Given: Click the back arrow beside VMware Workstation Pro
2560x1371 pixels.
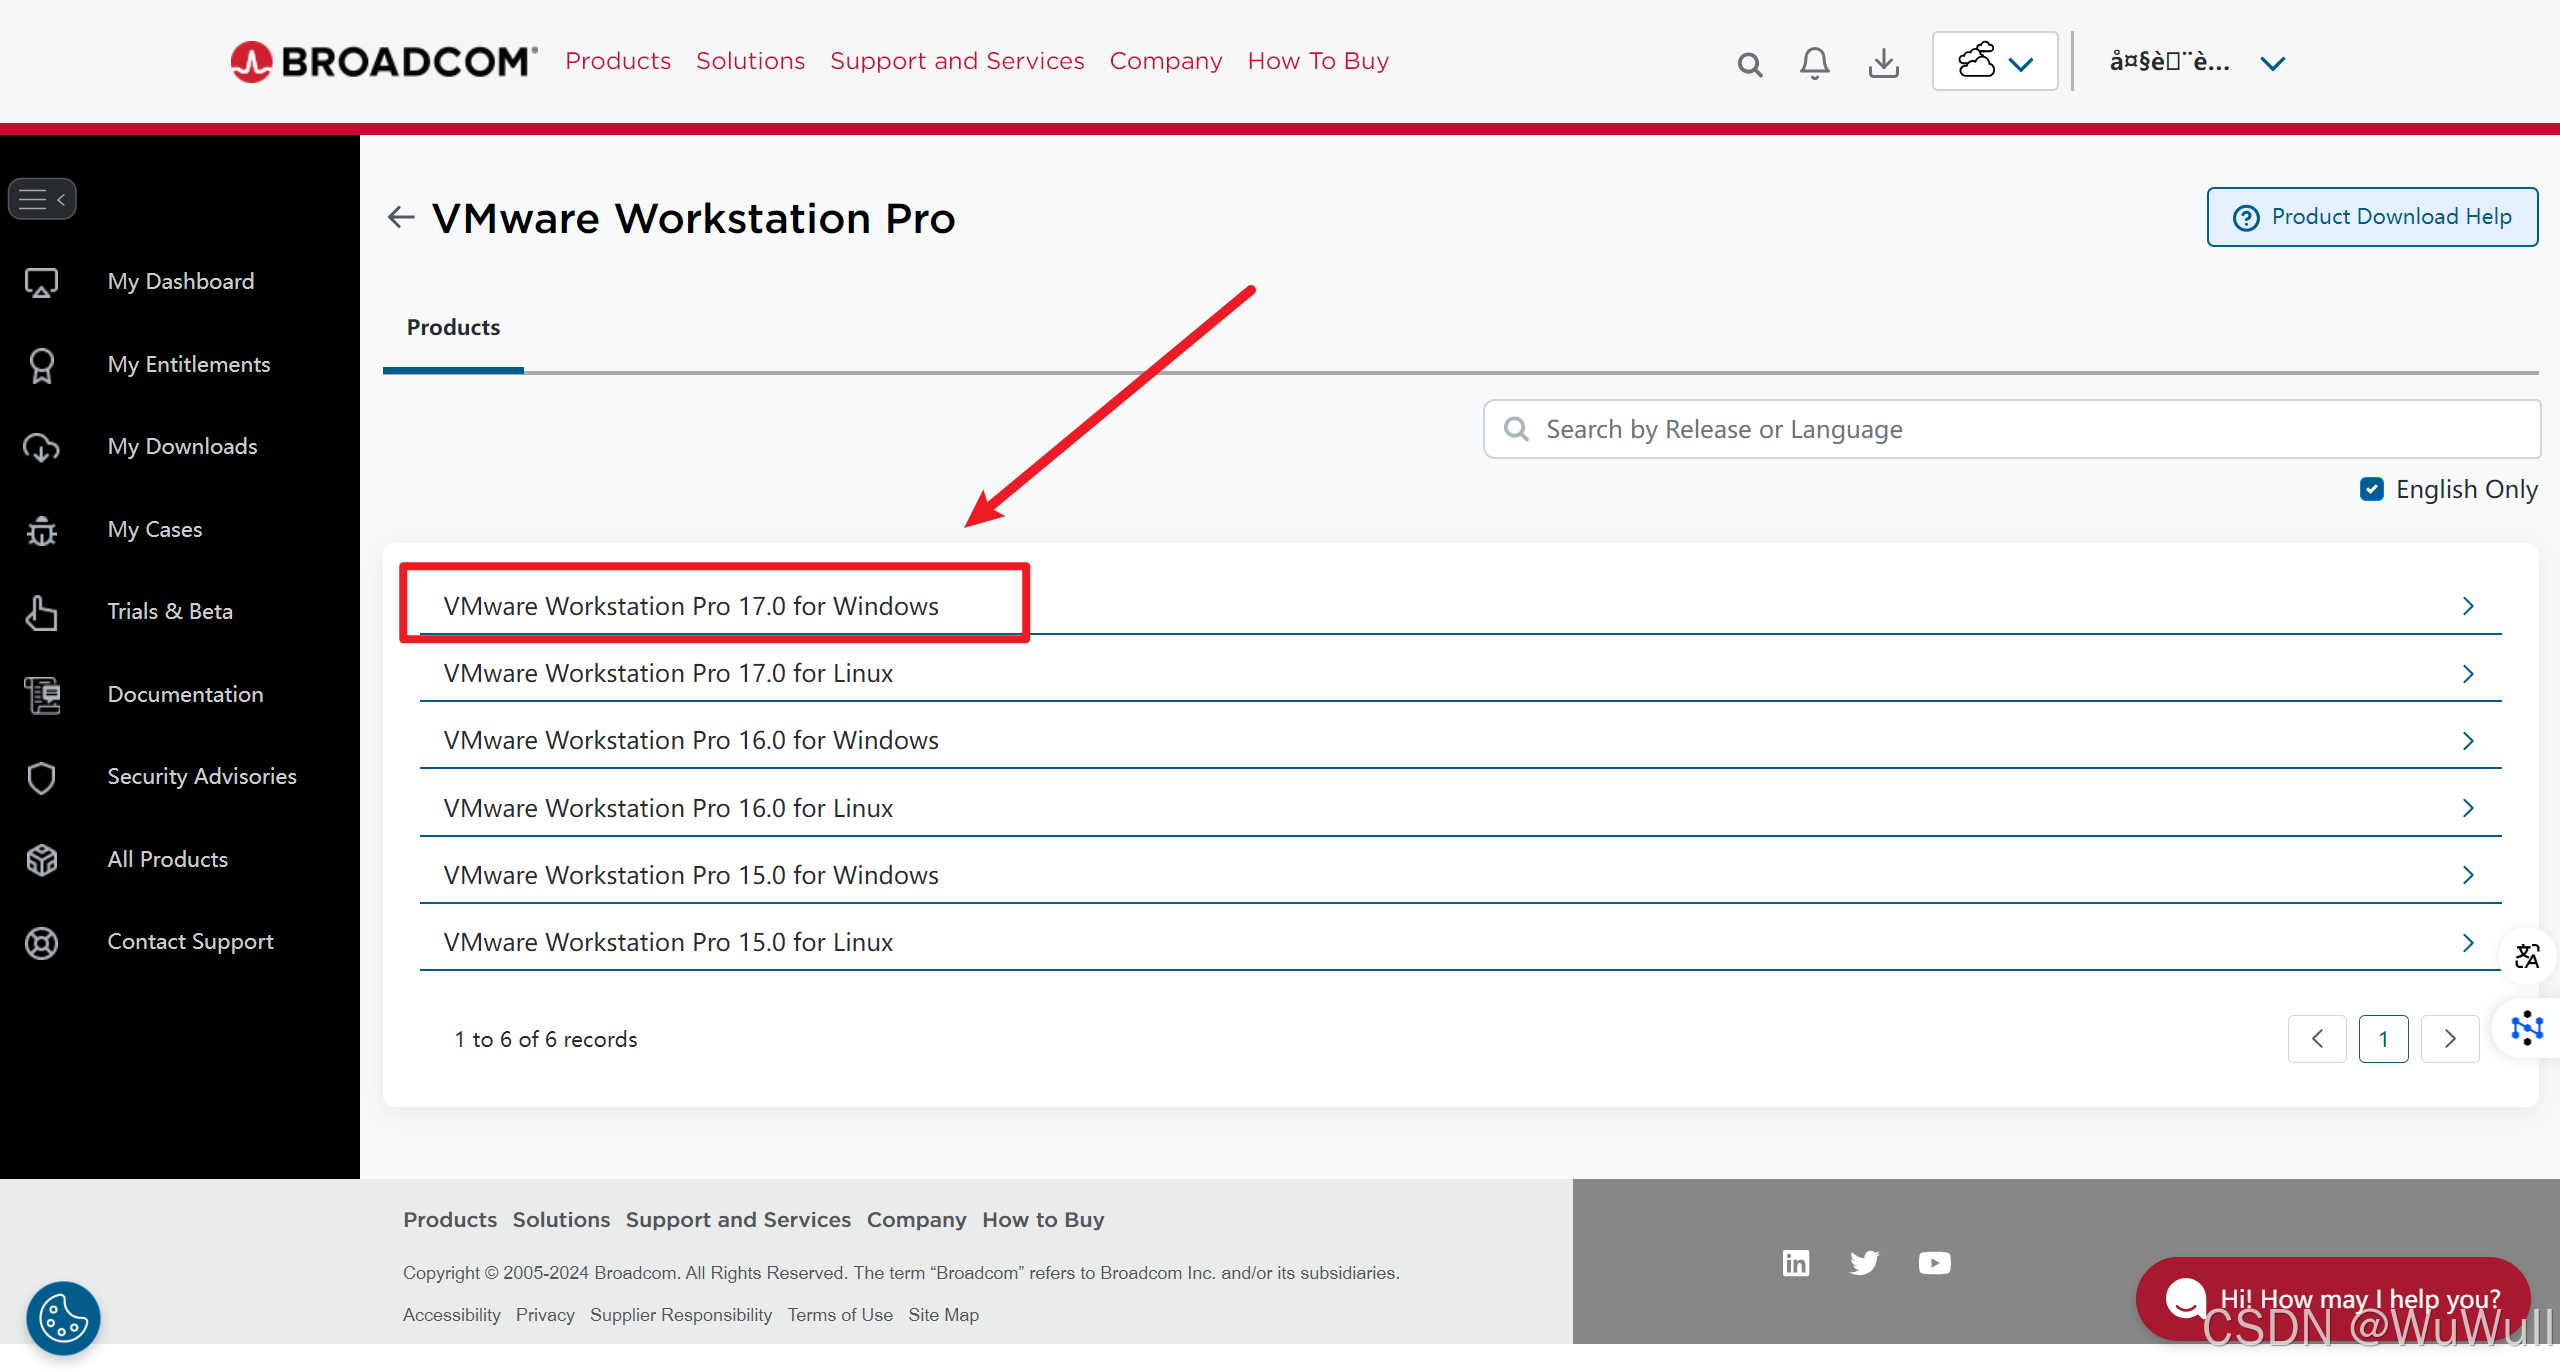Looking at the screenshot, I should tap(401, 217).
